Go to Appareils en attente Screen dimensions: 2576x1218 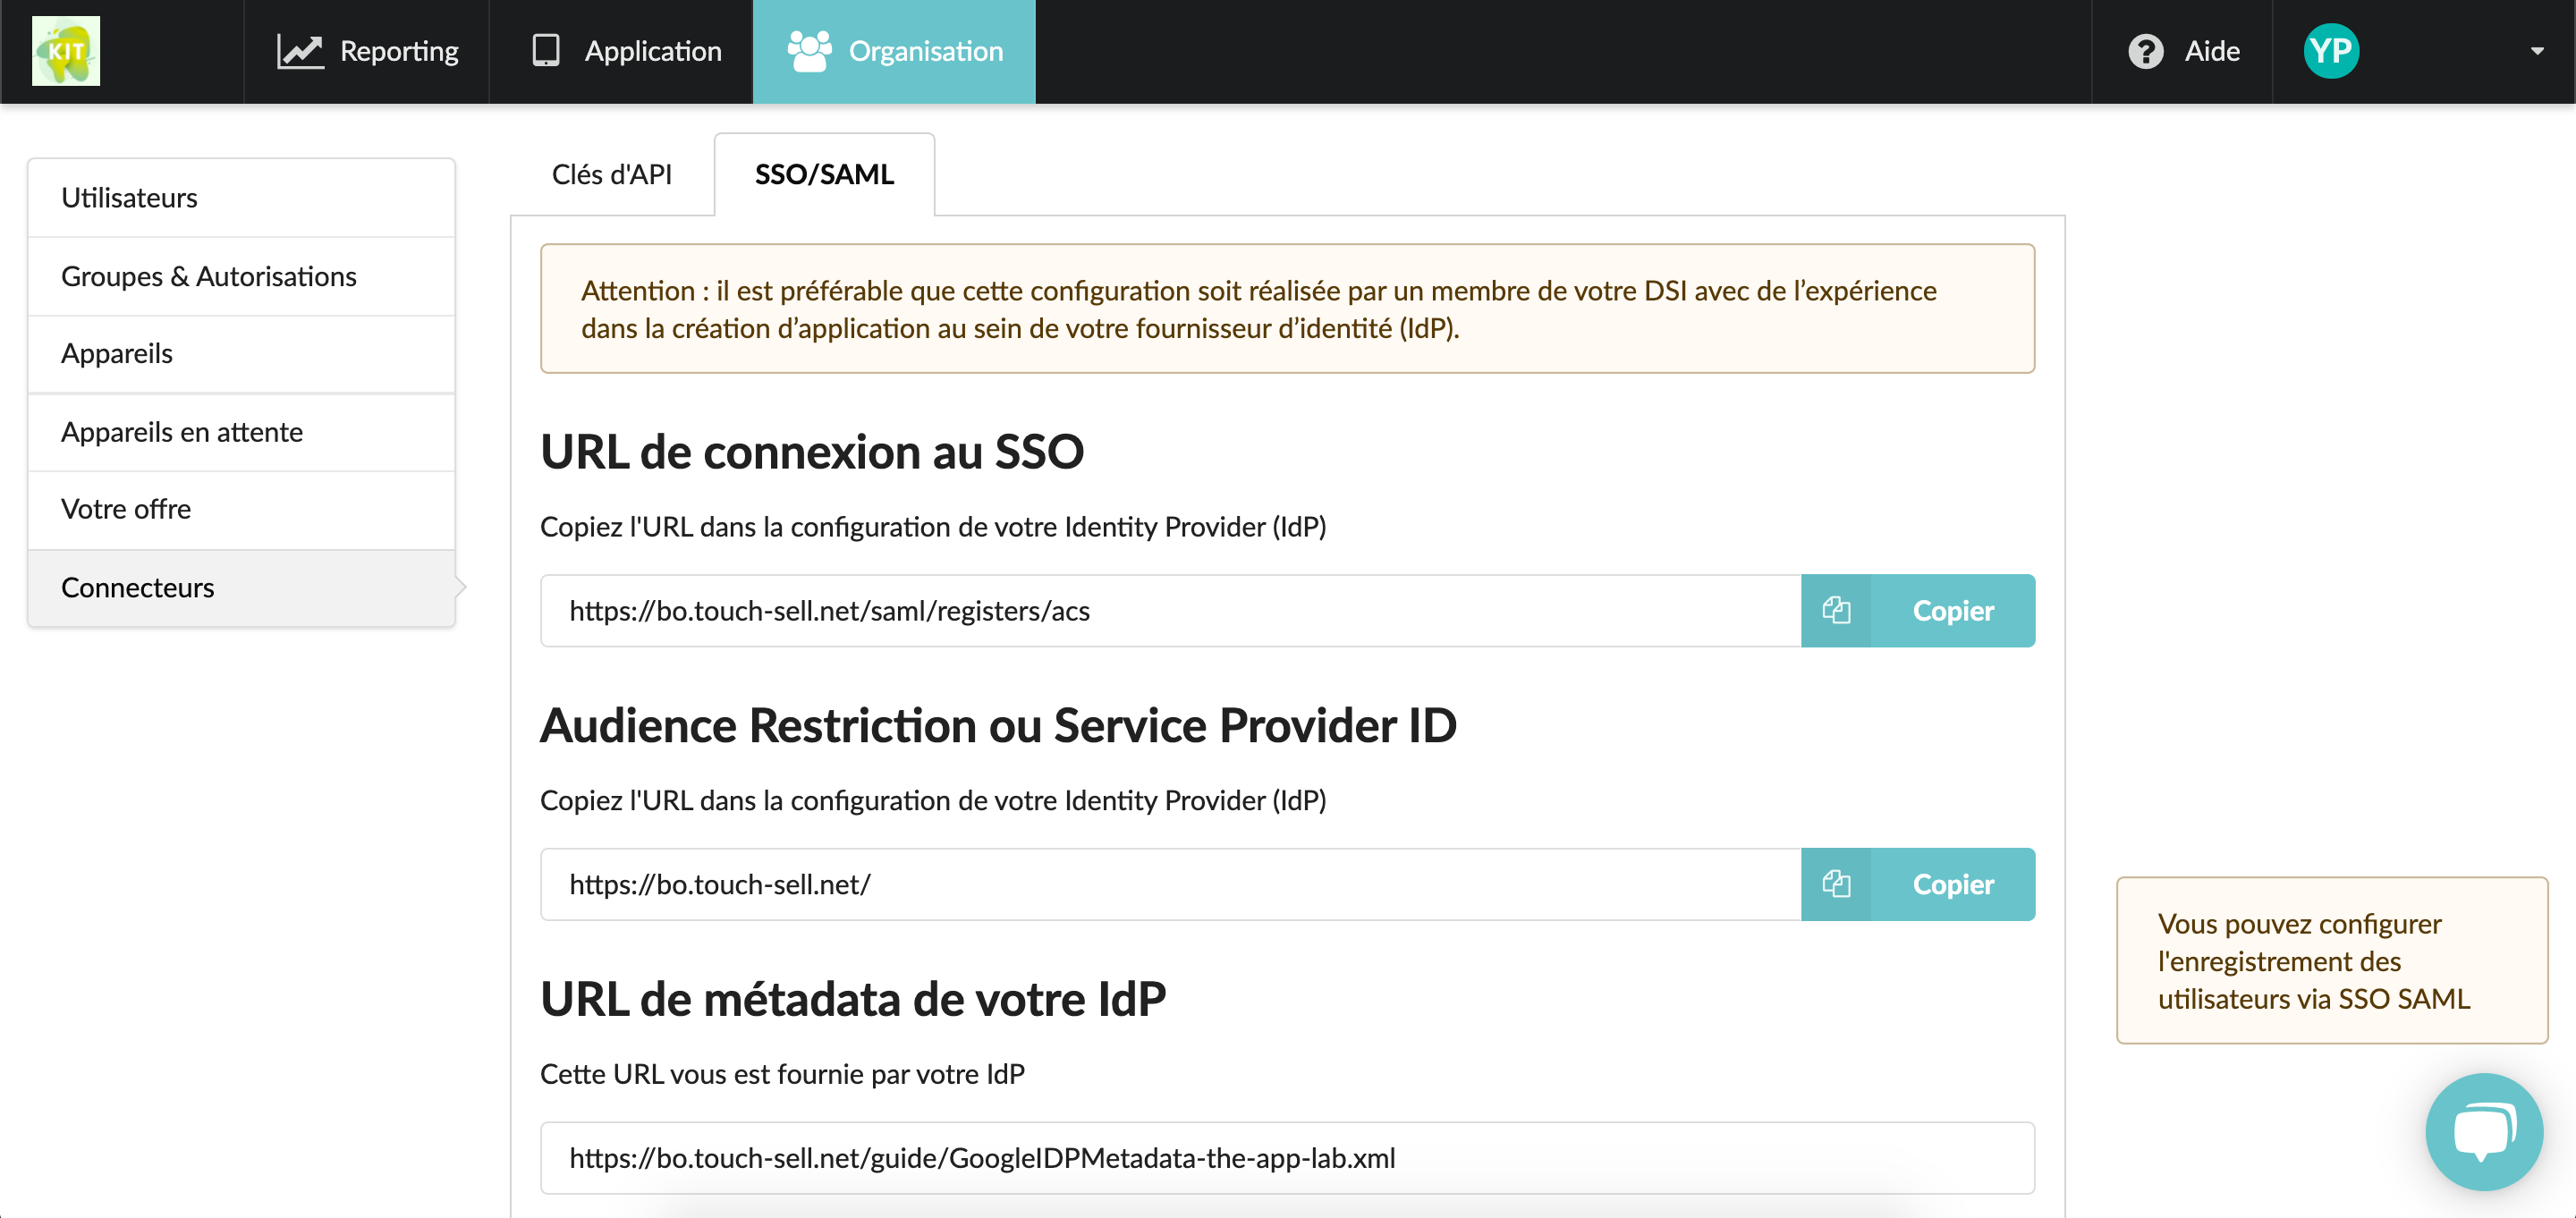click(x=241, y=432)
